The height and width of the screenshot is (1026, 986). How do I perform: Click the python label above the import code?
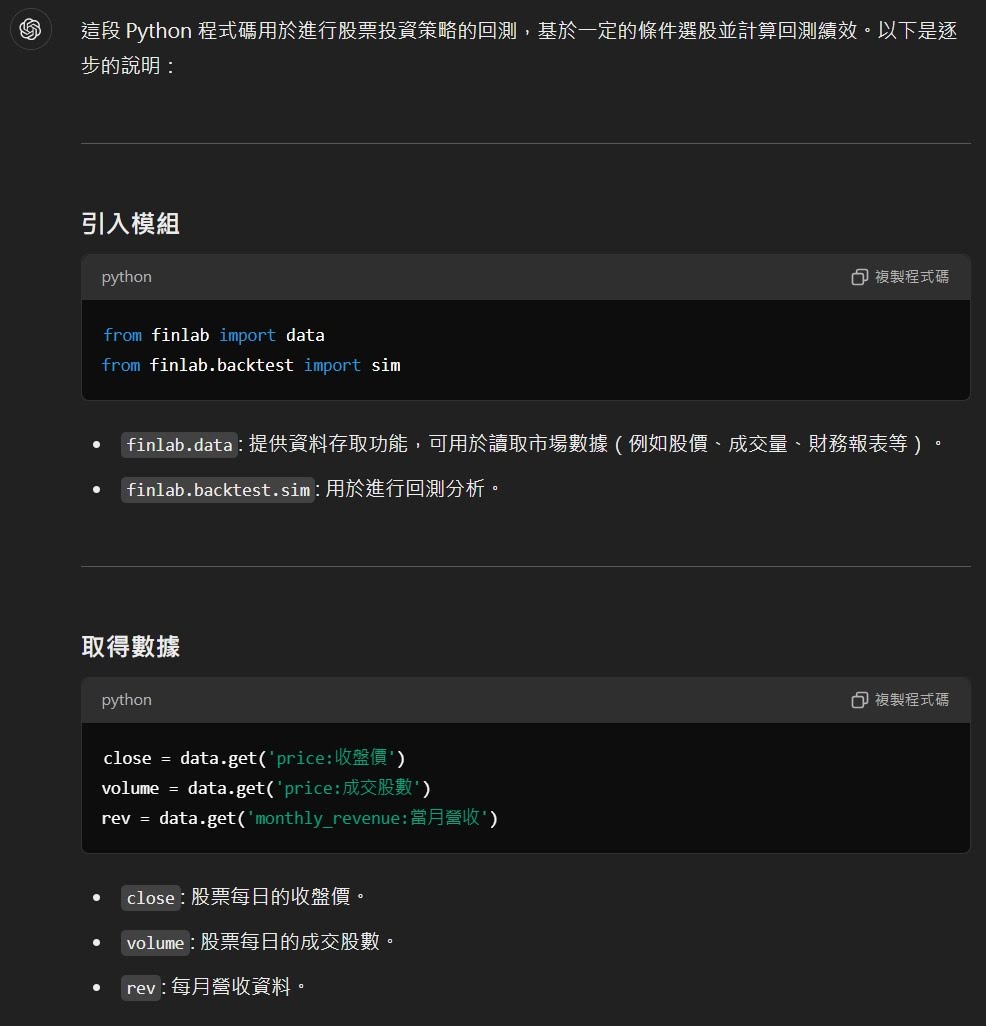[x=126, y=277]
